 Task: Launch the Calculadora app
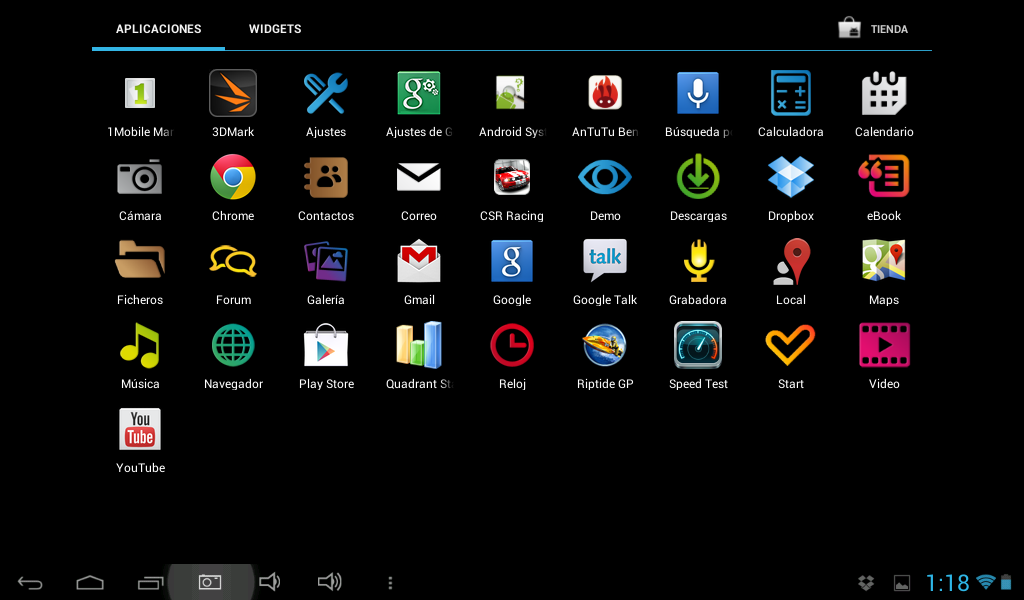point(790,94)
